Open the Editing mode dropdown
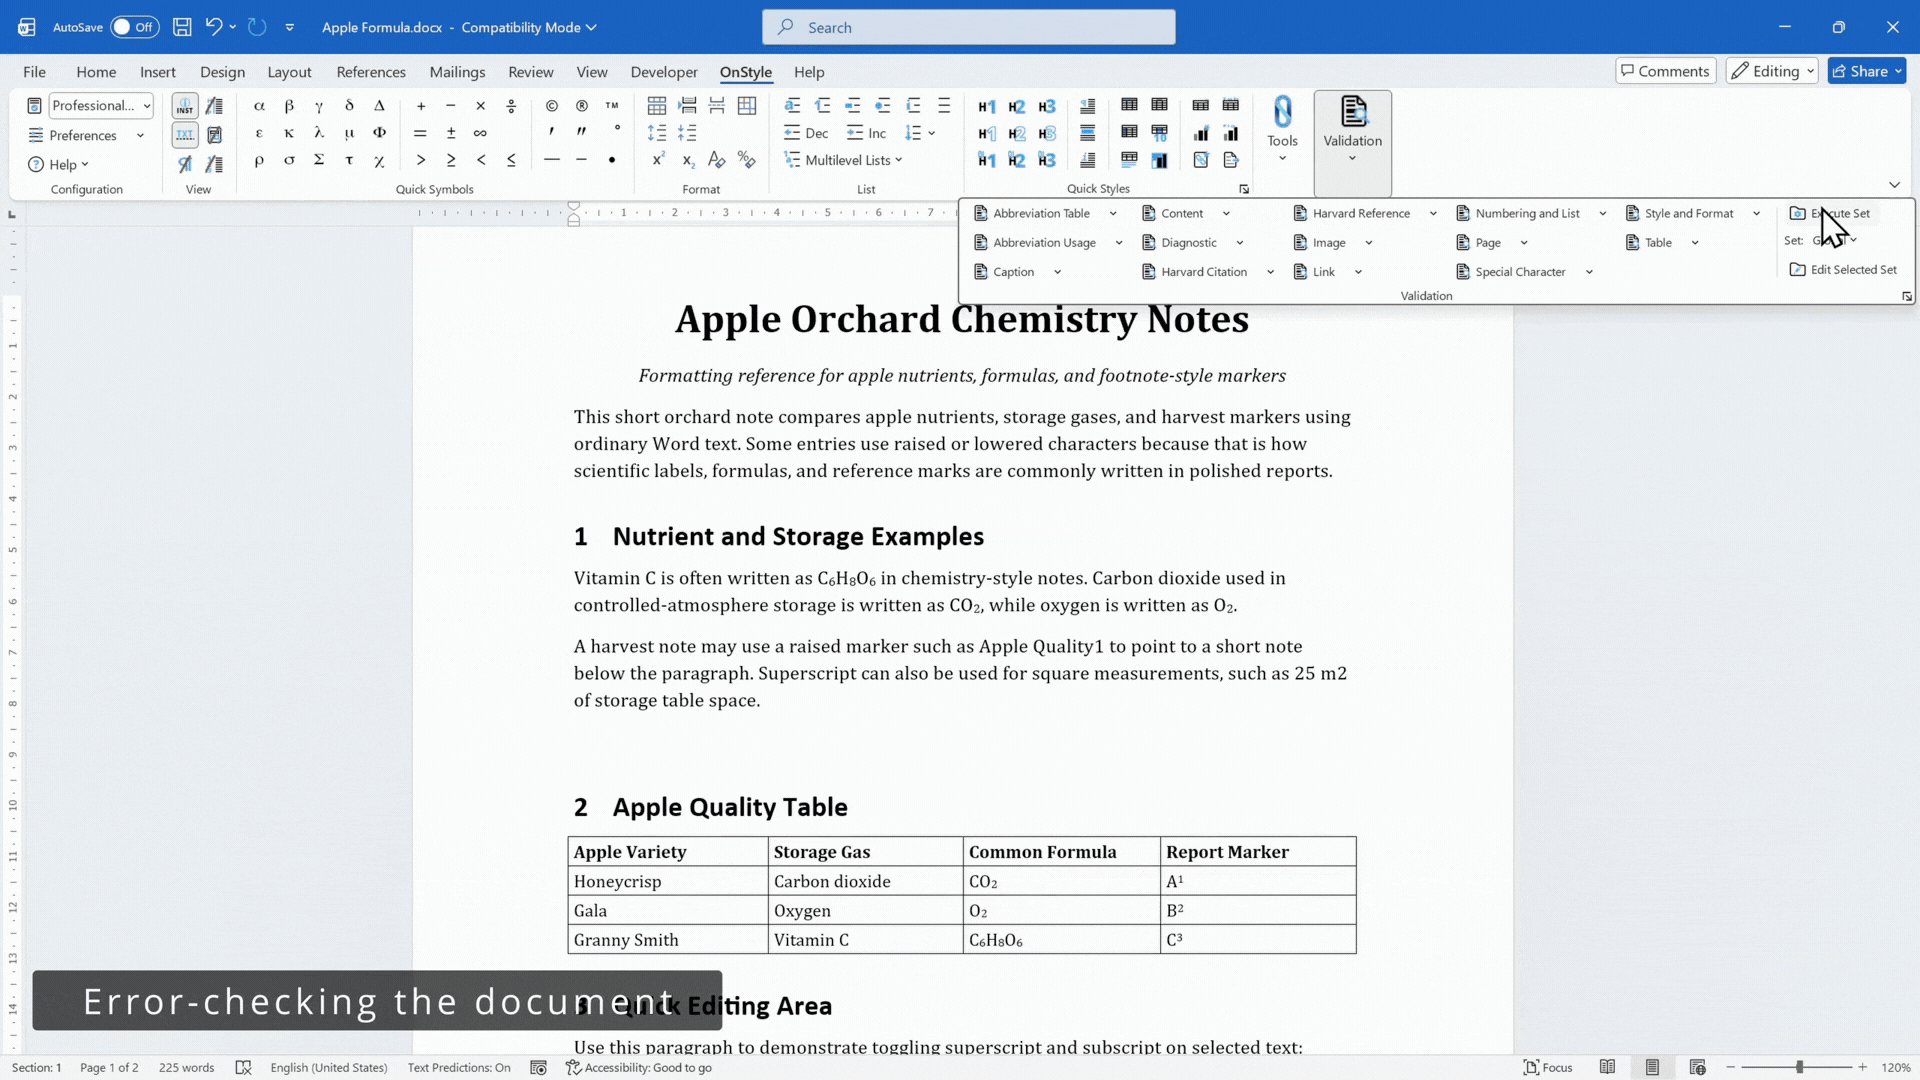 click(x=1772, y=71)
